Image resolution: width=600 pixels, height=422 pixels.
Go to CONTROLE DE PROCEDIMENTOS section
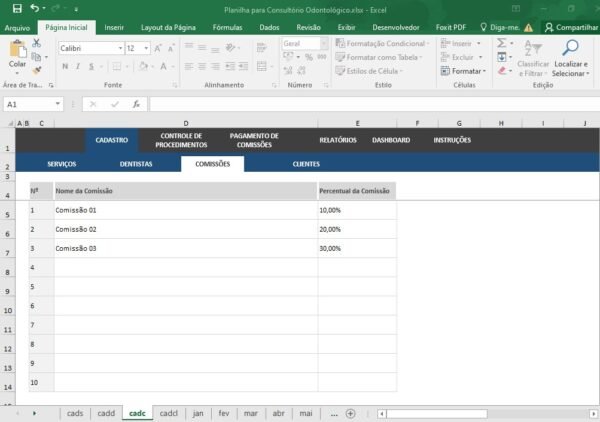click(181, 140)
